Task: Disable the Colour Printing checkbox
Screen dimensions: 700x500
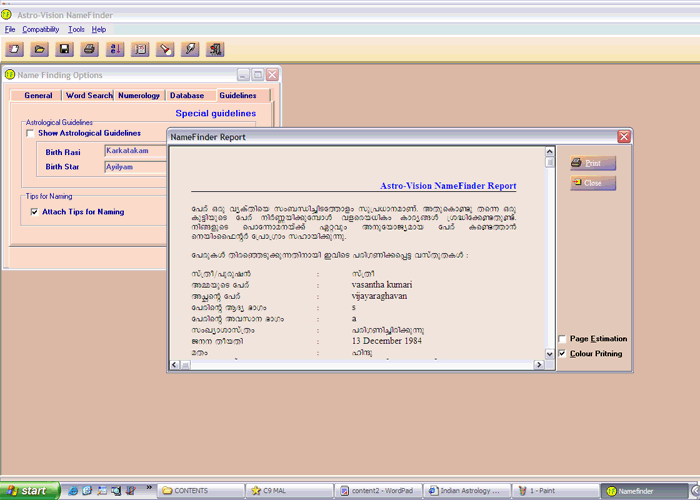Action: click(562, 354)
